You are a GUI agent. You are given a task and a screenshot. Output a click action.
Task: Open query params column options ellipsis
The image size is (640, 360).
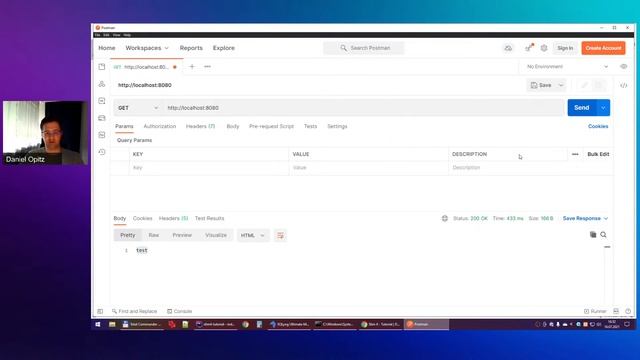(575, 154)
